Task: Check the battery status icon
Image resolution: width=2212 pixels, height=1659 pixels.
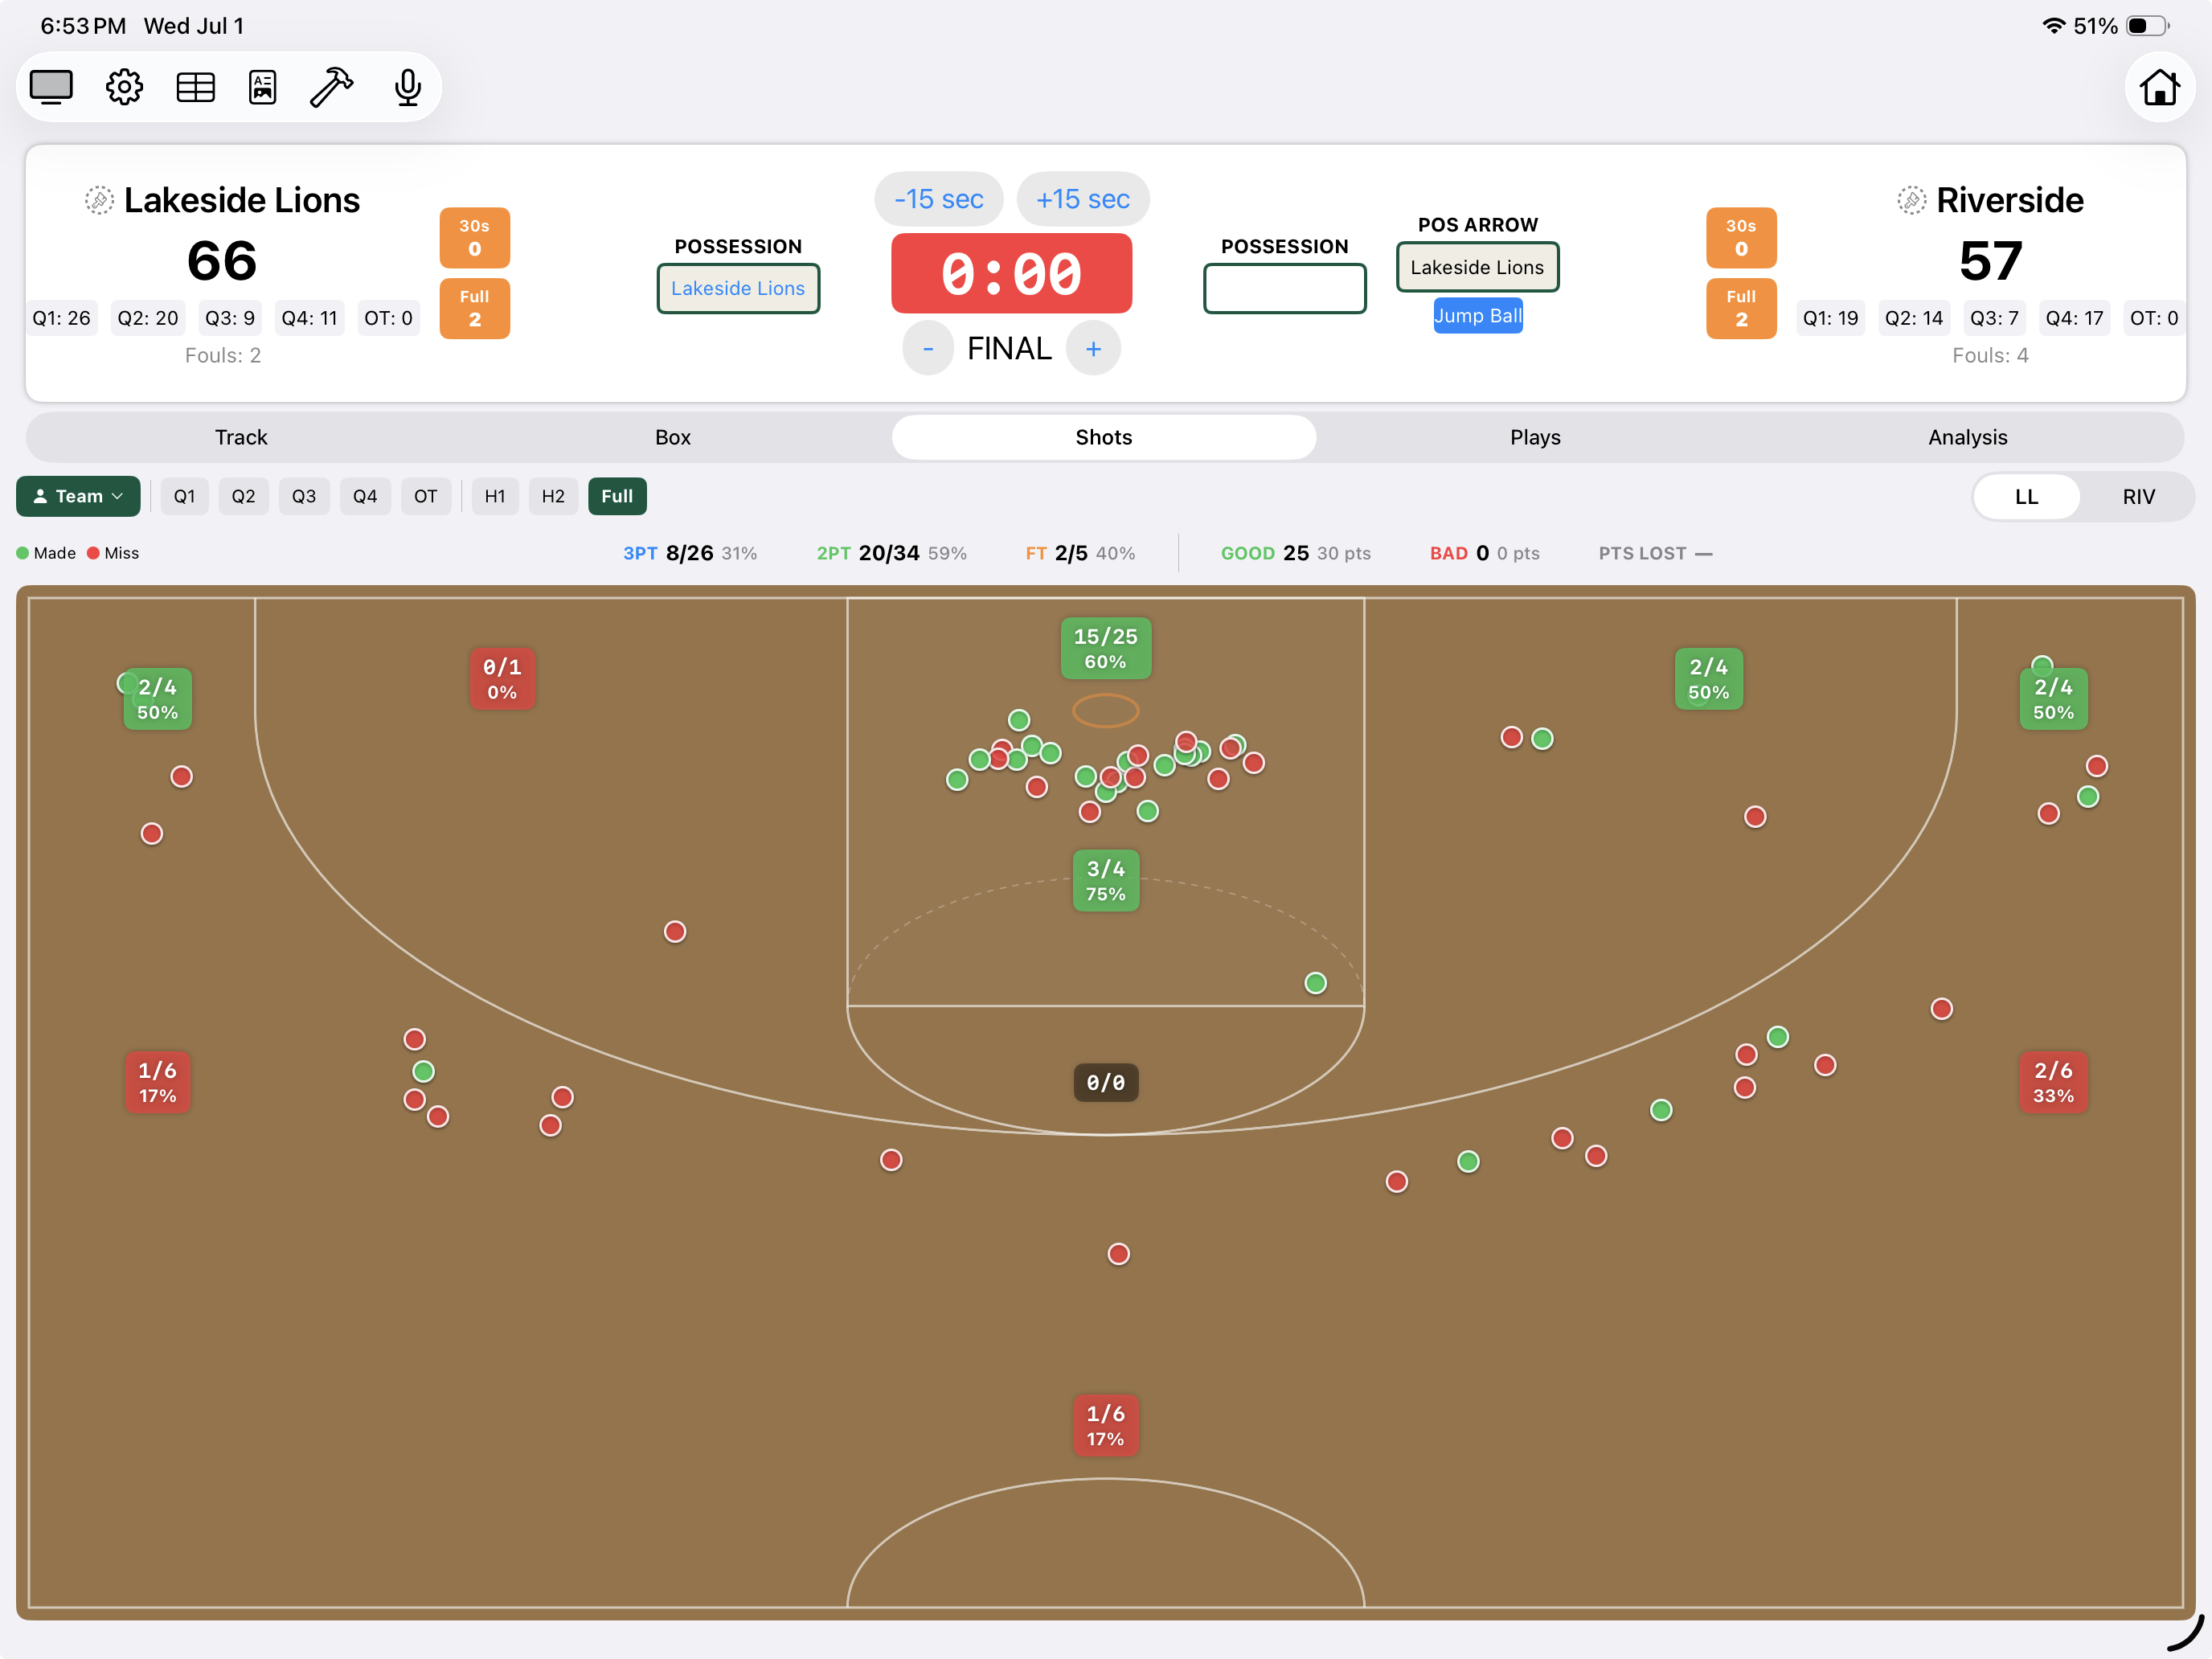Action: [2147, 26]
